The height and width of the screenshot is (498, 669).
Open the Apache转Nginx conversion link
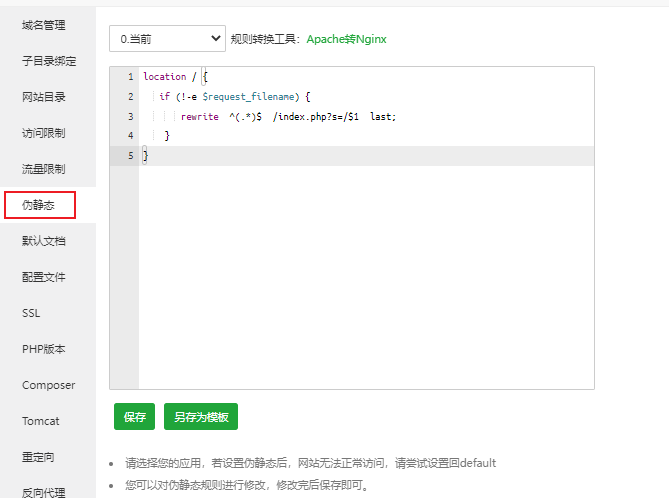346,39
